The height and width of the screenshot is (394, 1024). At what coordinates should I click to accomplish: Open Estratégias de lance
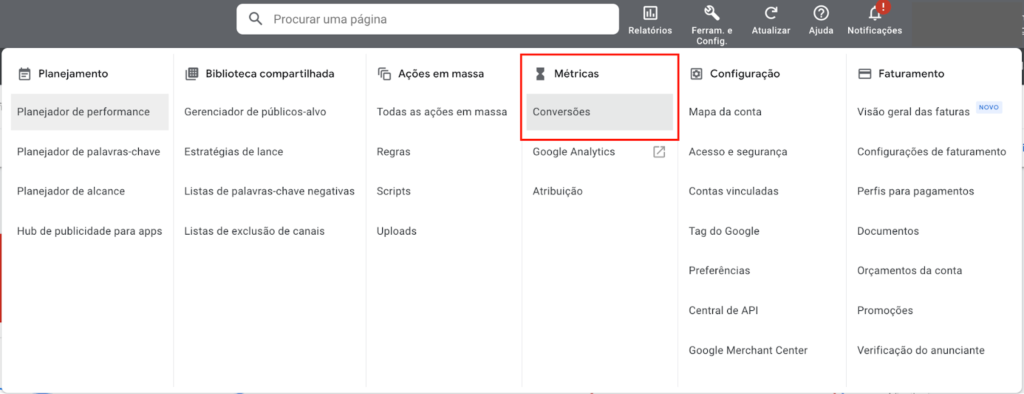tap(234, 152)
